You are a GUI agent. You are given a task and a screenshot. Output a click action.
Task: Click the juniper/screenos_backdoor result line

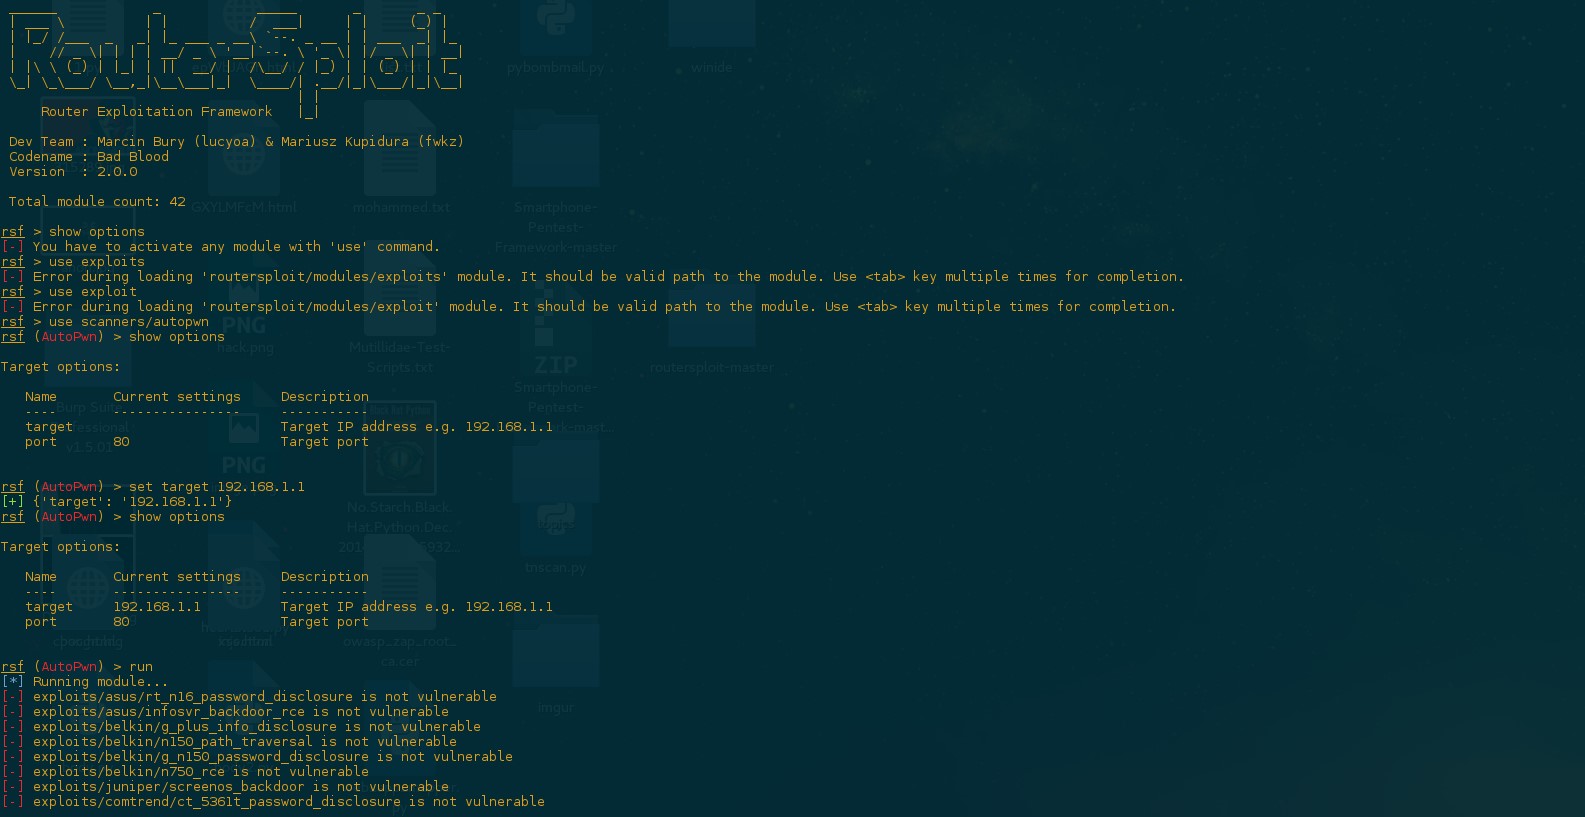click(x=225, y=787)
